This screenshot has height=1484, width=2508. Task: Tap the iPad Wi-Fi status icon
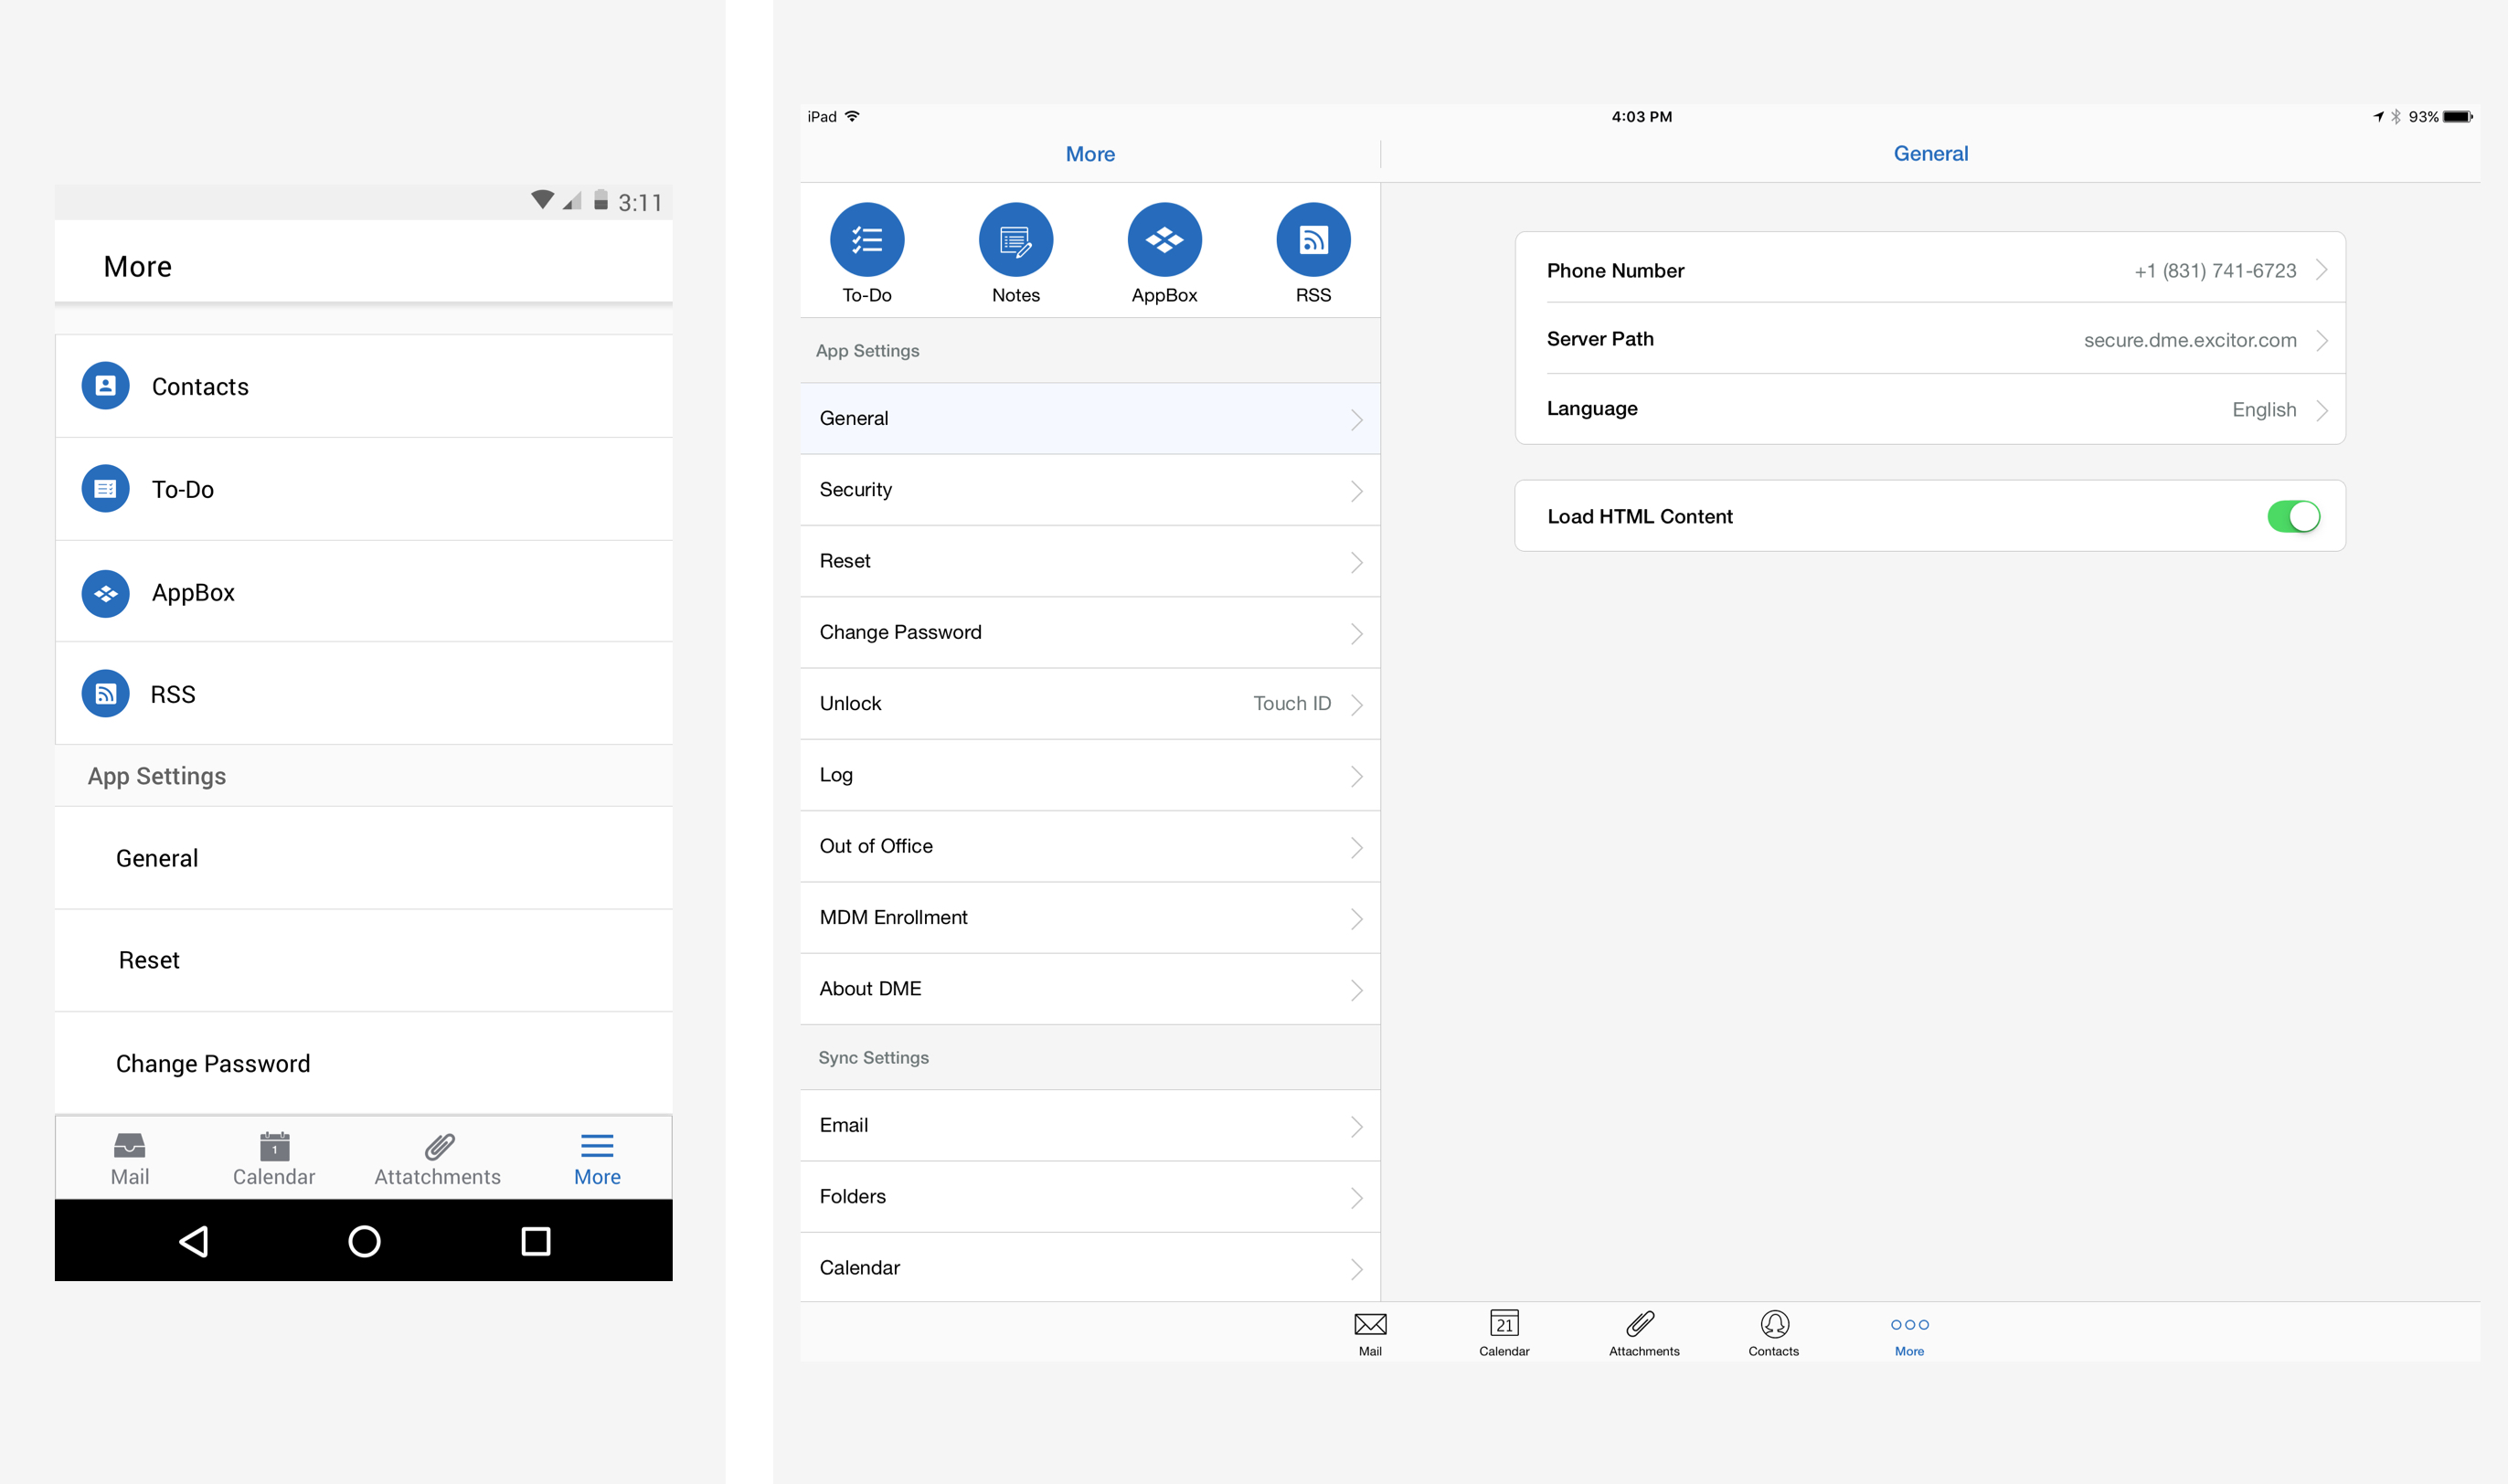point(852,116)
